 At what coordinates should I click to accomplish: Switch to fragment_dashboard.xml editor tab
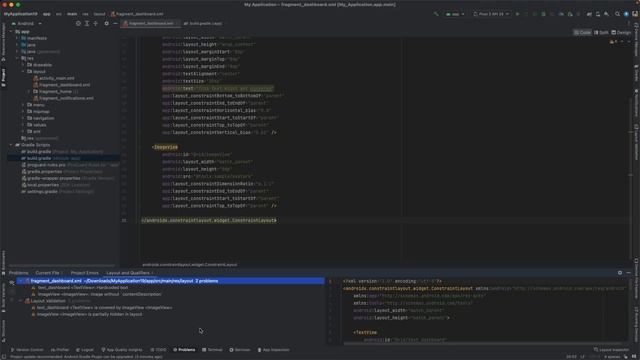pyautogui.click(x=150, y=24)
